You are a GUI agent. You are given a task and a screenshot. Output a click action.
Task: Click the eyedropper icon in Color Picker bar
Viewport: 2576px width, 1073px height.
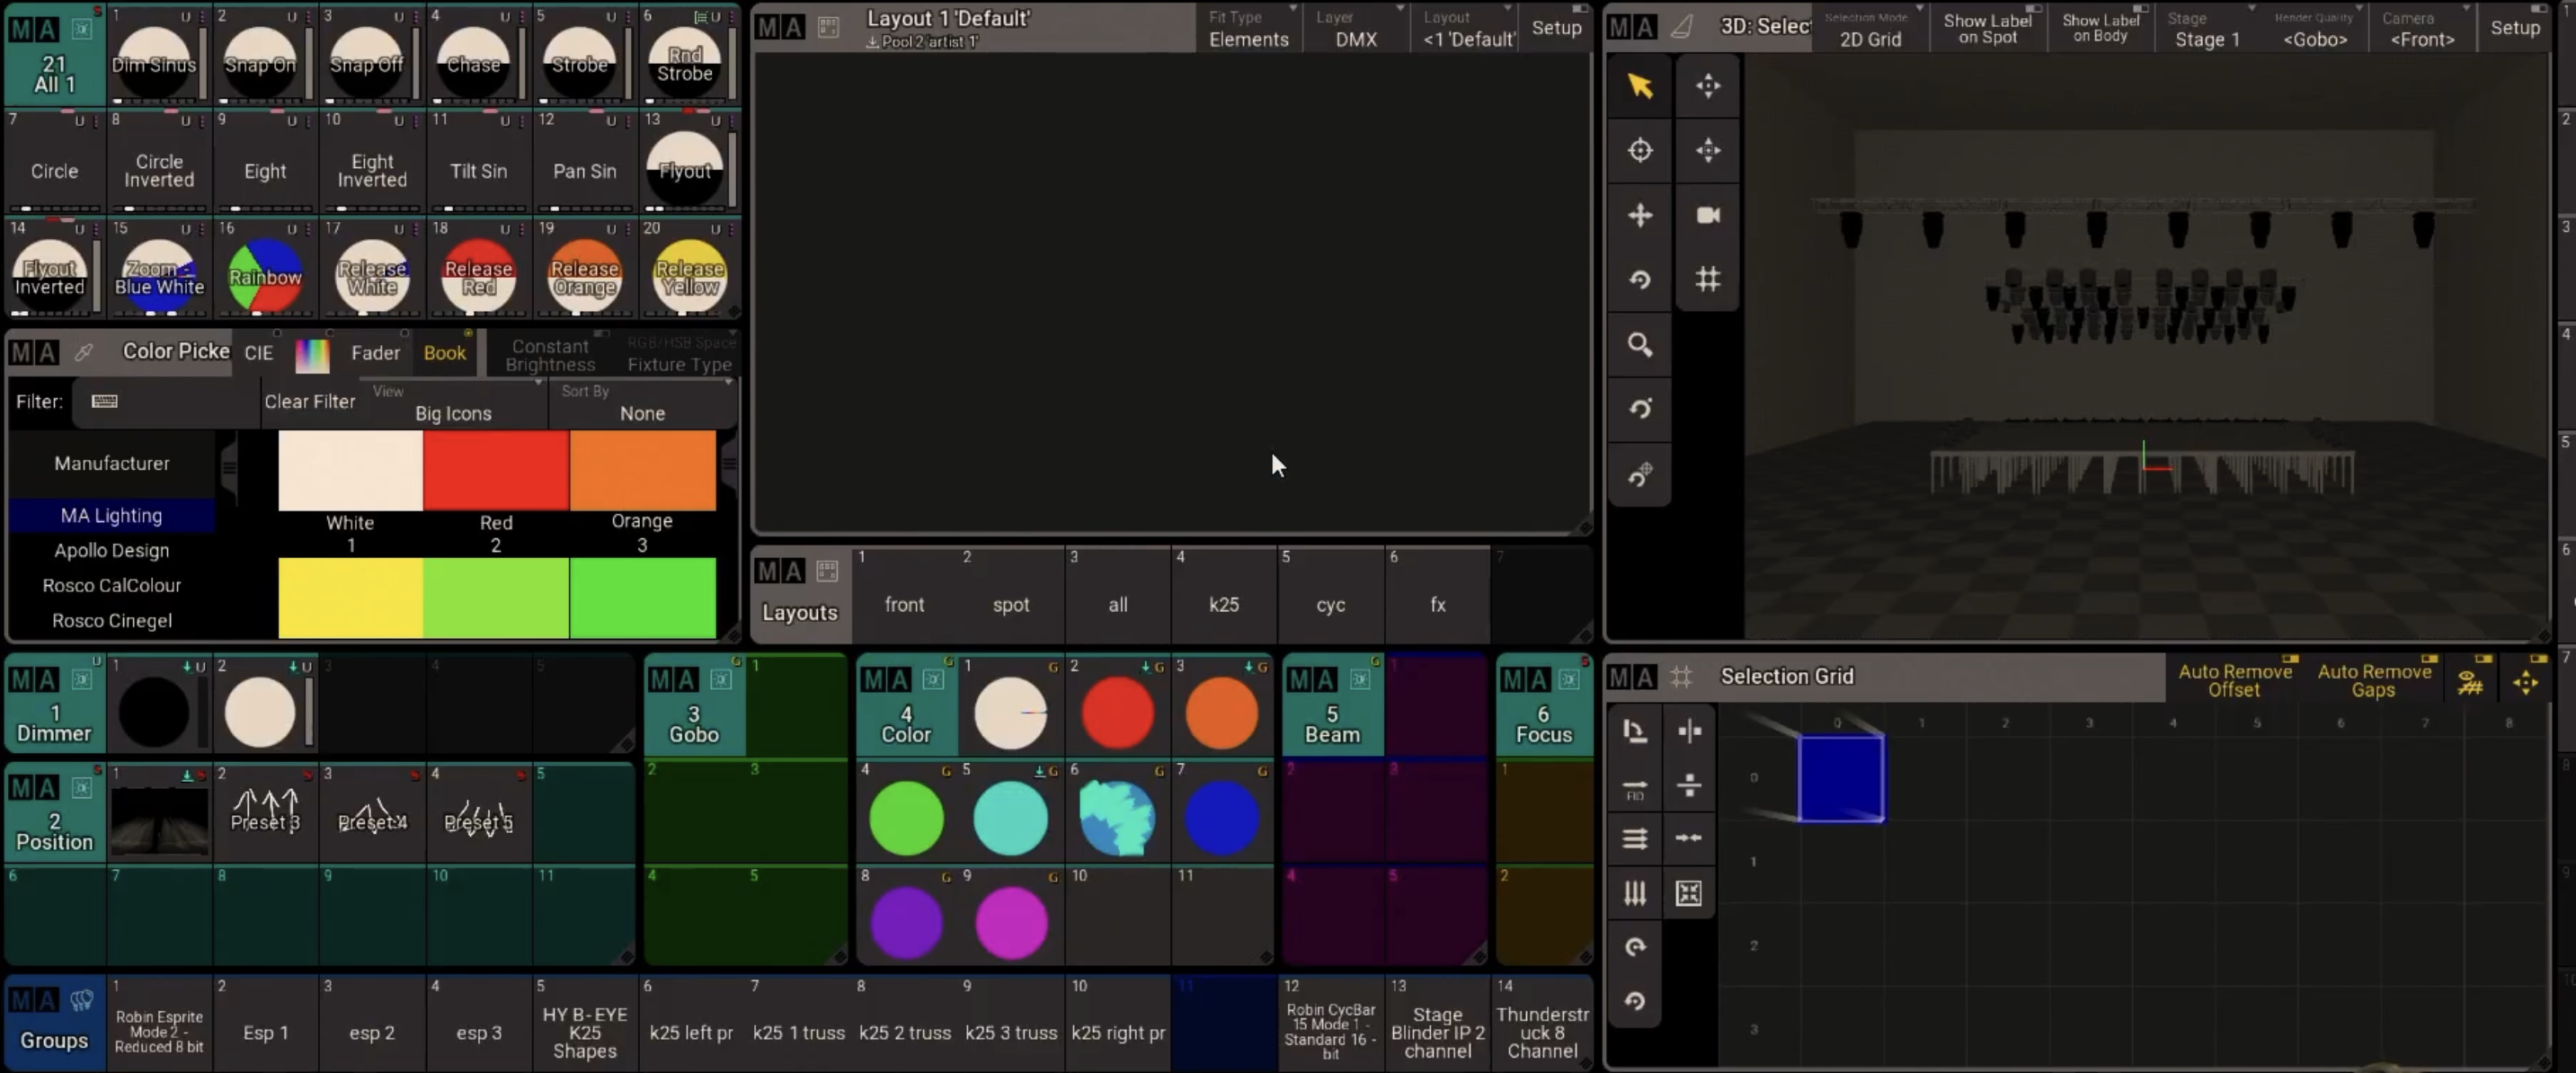pos(84,352)
